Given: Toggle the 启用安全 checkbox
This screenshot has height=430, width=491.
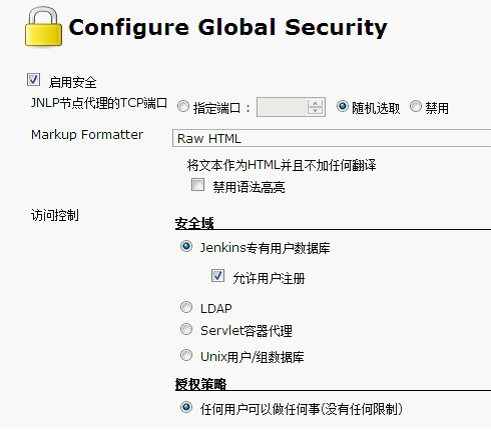Looking at the screenshot, I should tap(33, 80).
